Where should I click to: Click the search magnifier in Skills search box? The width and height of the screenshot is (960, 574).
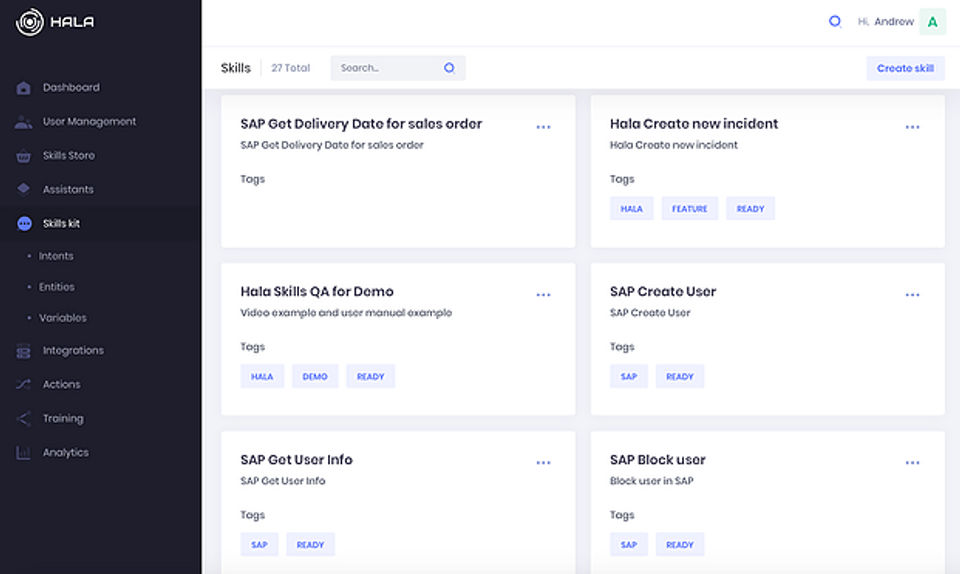click(x=449, y=68)
